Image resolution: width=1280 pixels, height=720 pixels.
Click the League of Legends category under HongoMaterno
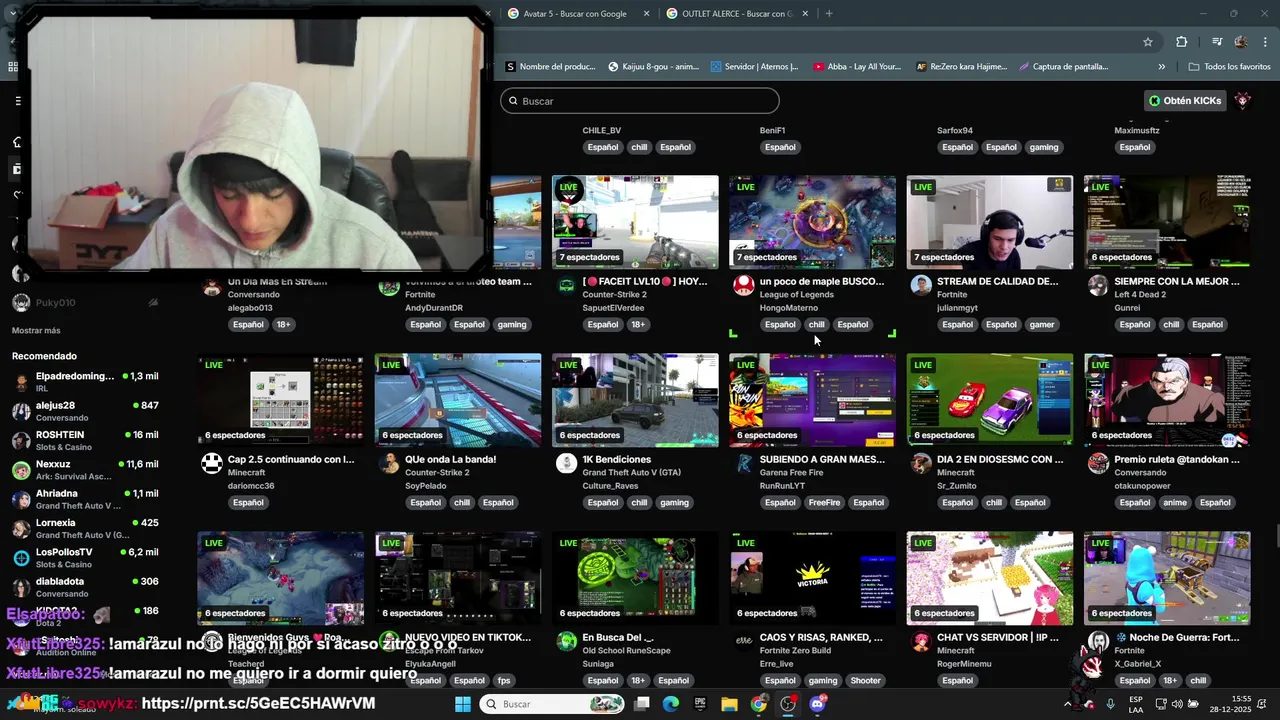pos(796,295)
